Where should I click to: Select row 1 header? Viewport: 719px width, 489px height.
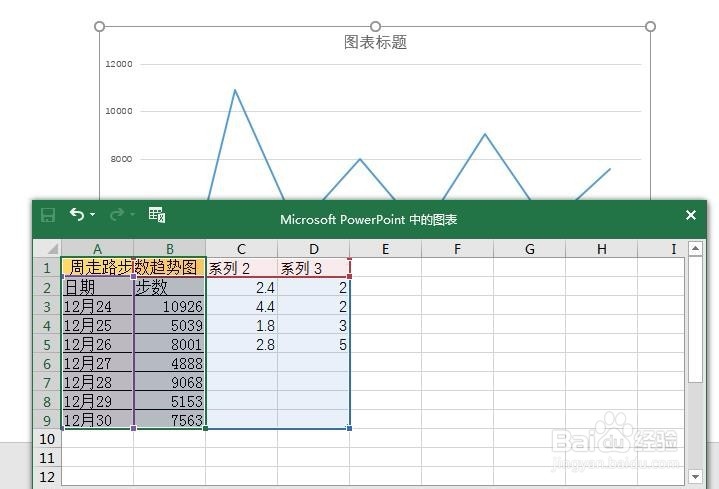click(x=47, y=267)
